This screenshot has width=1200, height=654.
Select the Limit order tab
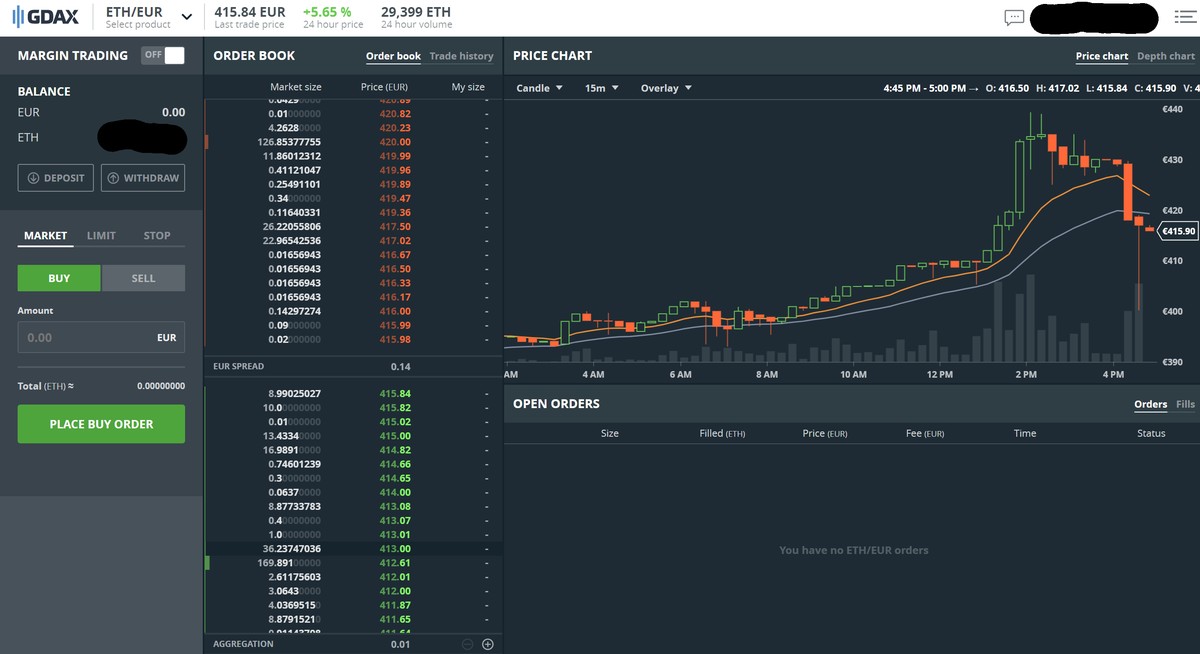(101, 236)
